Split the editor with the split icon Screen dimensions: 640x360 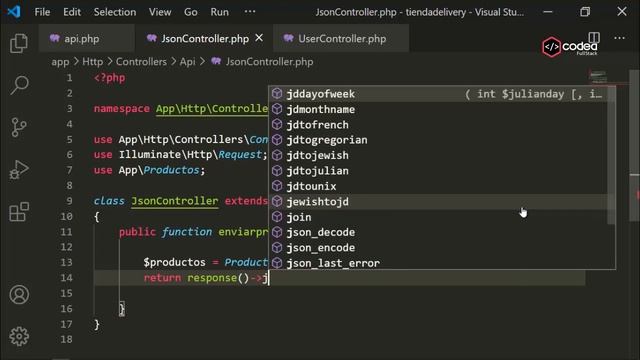(594, 38)
